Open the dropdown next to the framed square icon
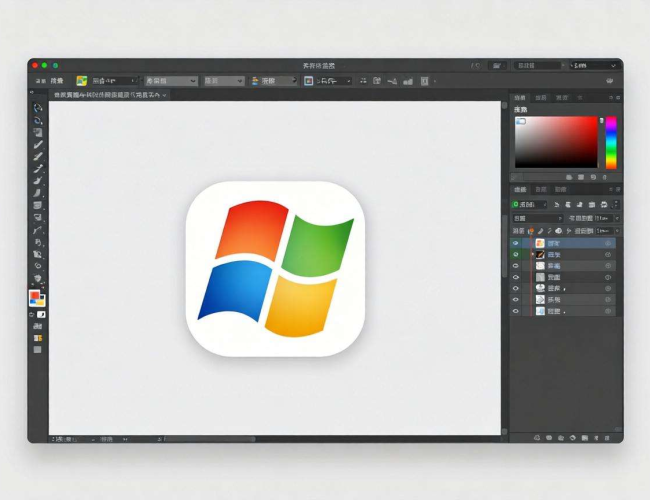The height and width of the screenshot is (500, 650). point(334,81)
